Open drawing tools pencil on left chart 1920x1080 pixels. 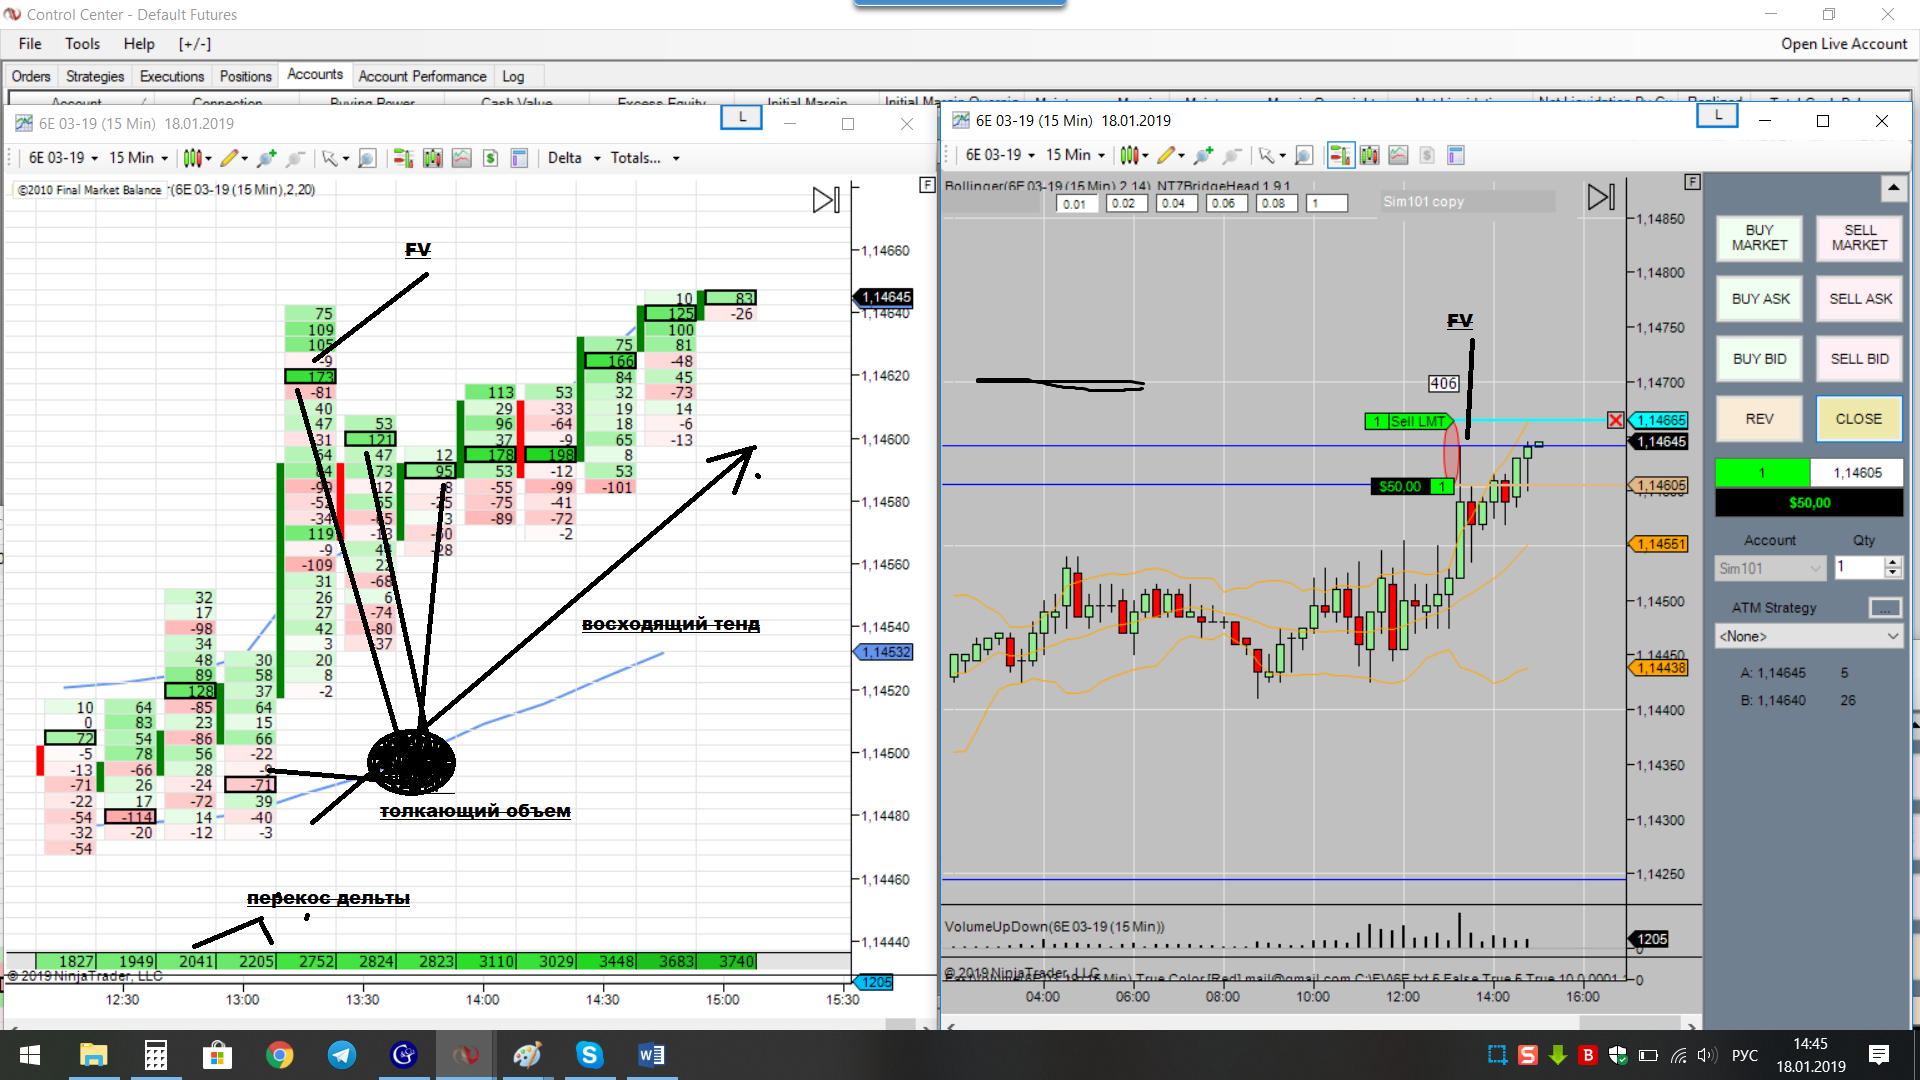(x=230, y=158)
